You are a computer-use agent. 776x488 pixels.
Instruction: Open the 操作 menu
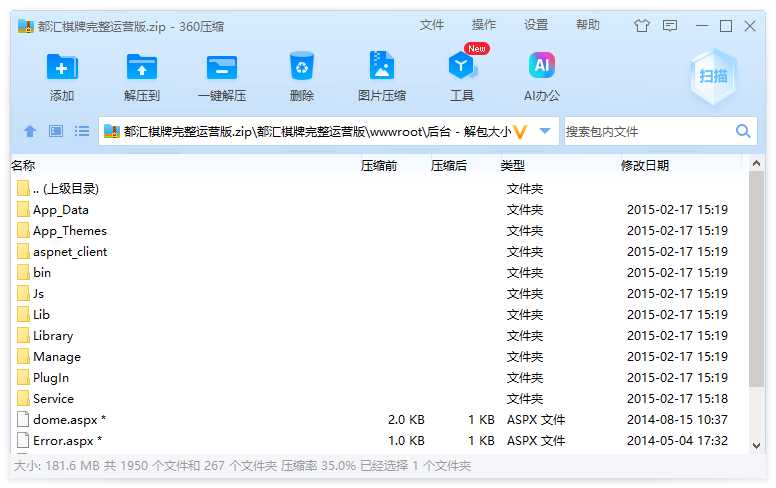coord(484,25)
